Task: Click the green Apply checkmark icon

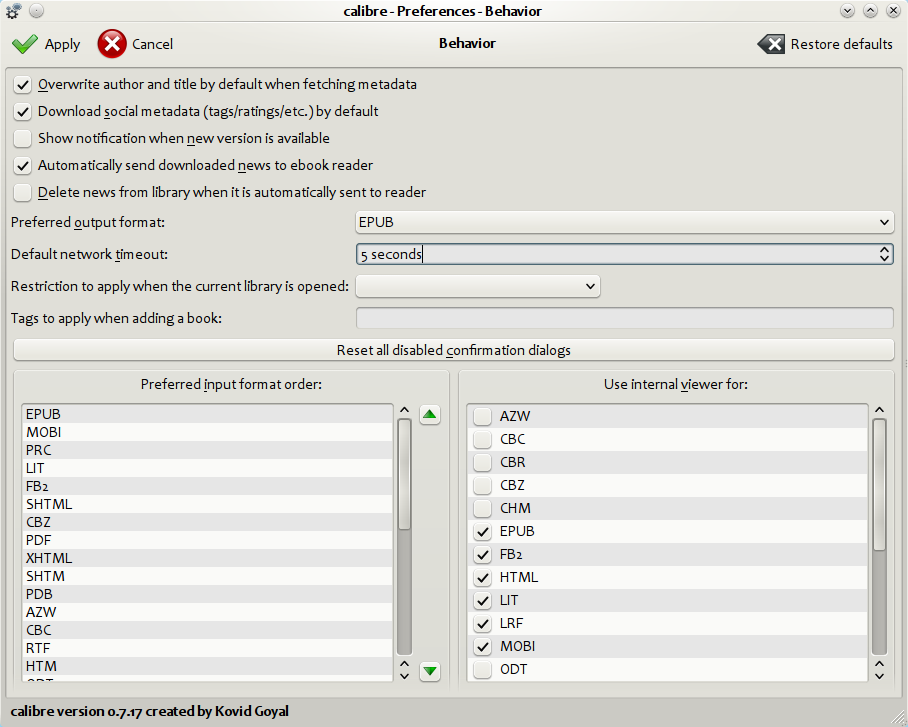Action: click(25, 44)
